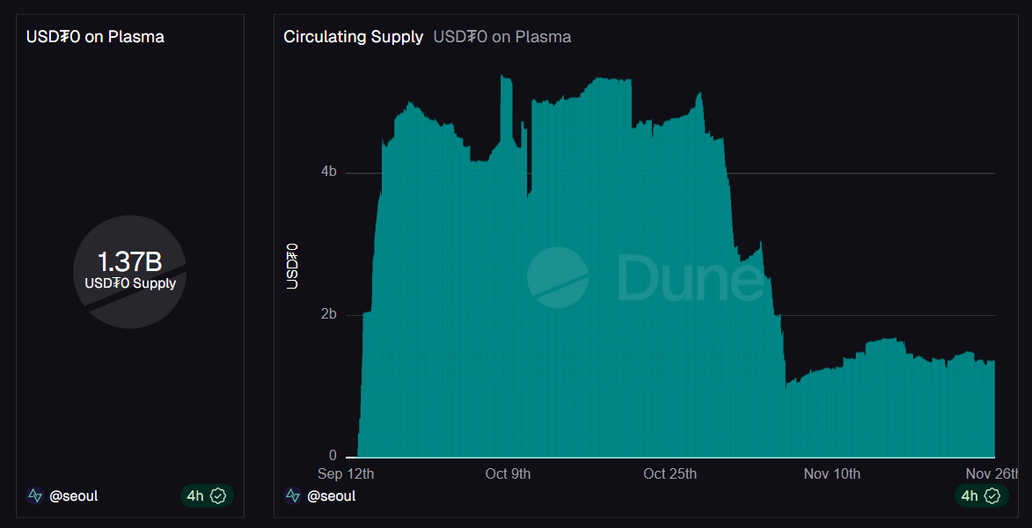The image size is (1032, 528).
Task: Open the @seoul author link in the counter panel
Action: click(x=74, y=496)
